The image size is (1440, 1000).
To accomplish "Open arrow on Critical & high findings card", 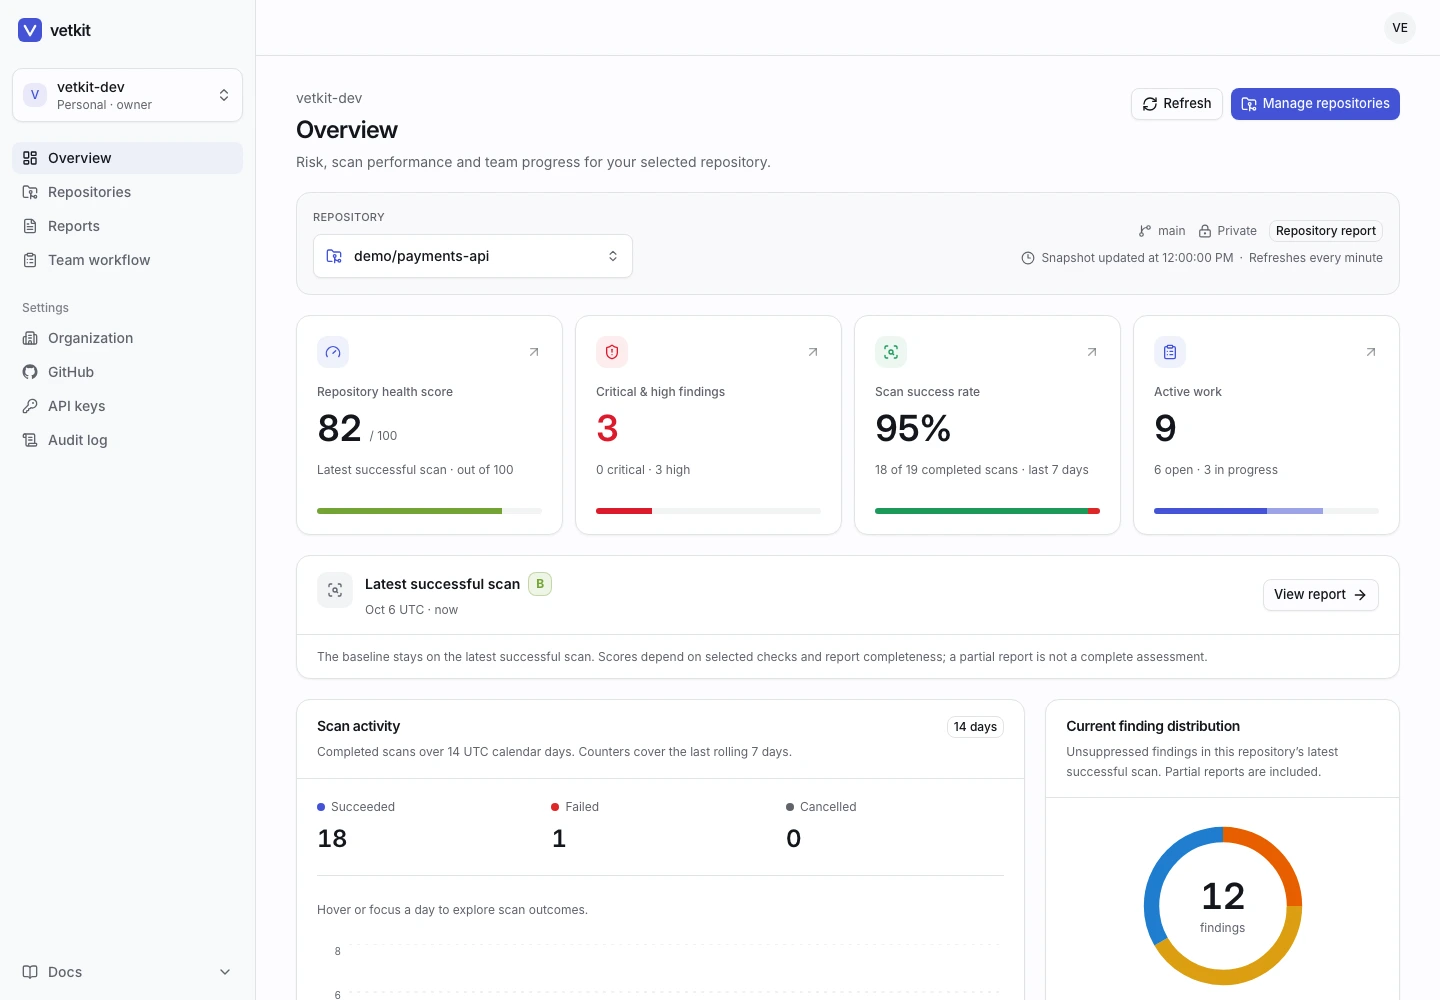I will tap(813, 352).
